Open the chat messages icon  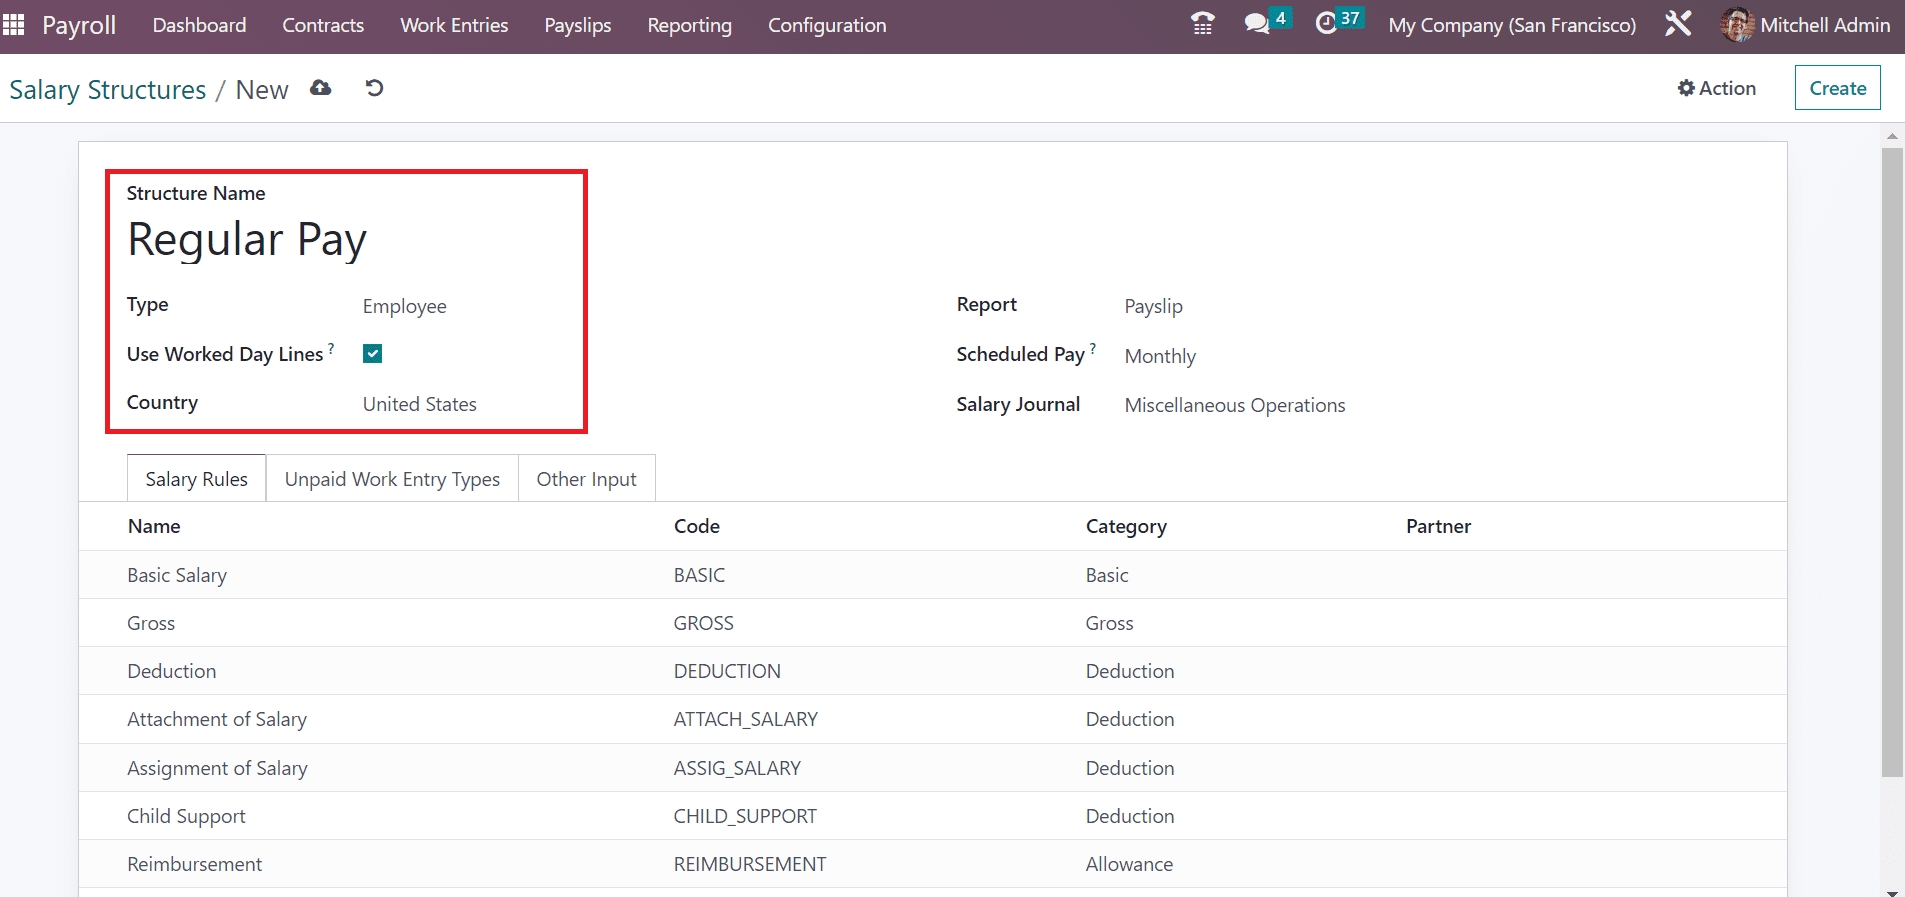[1257, 24]
